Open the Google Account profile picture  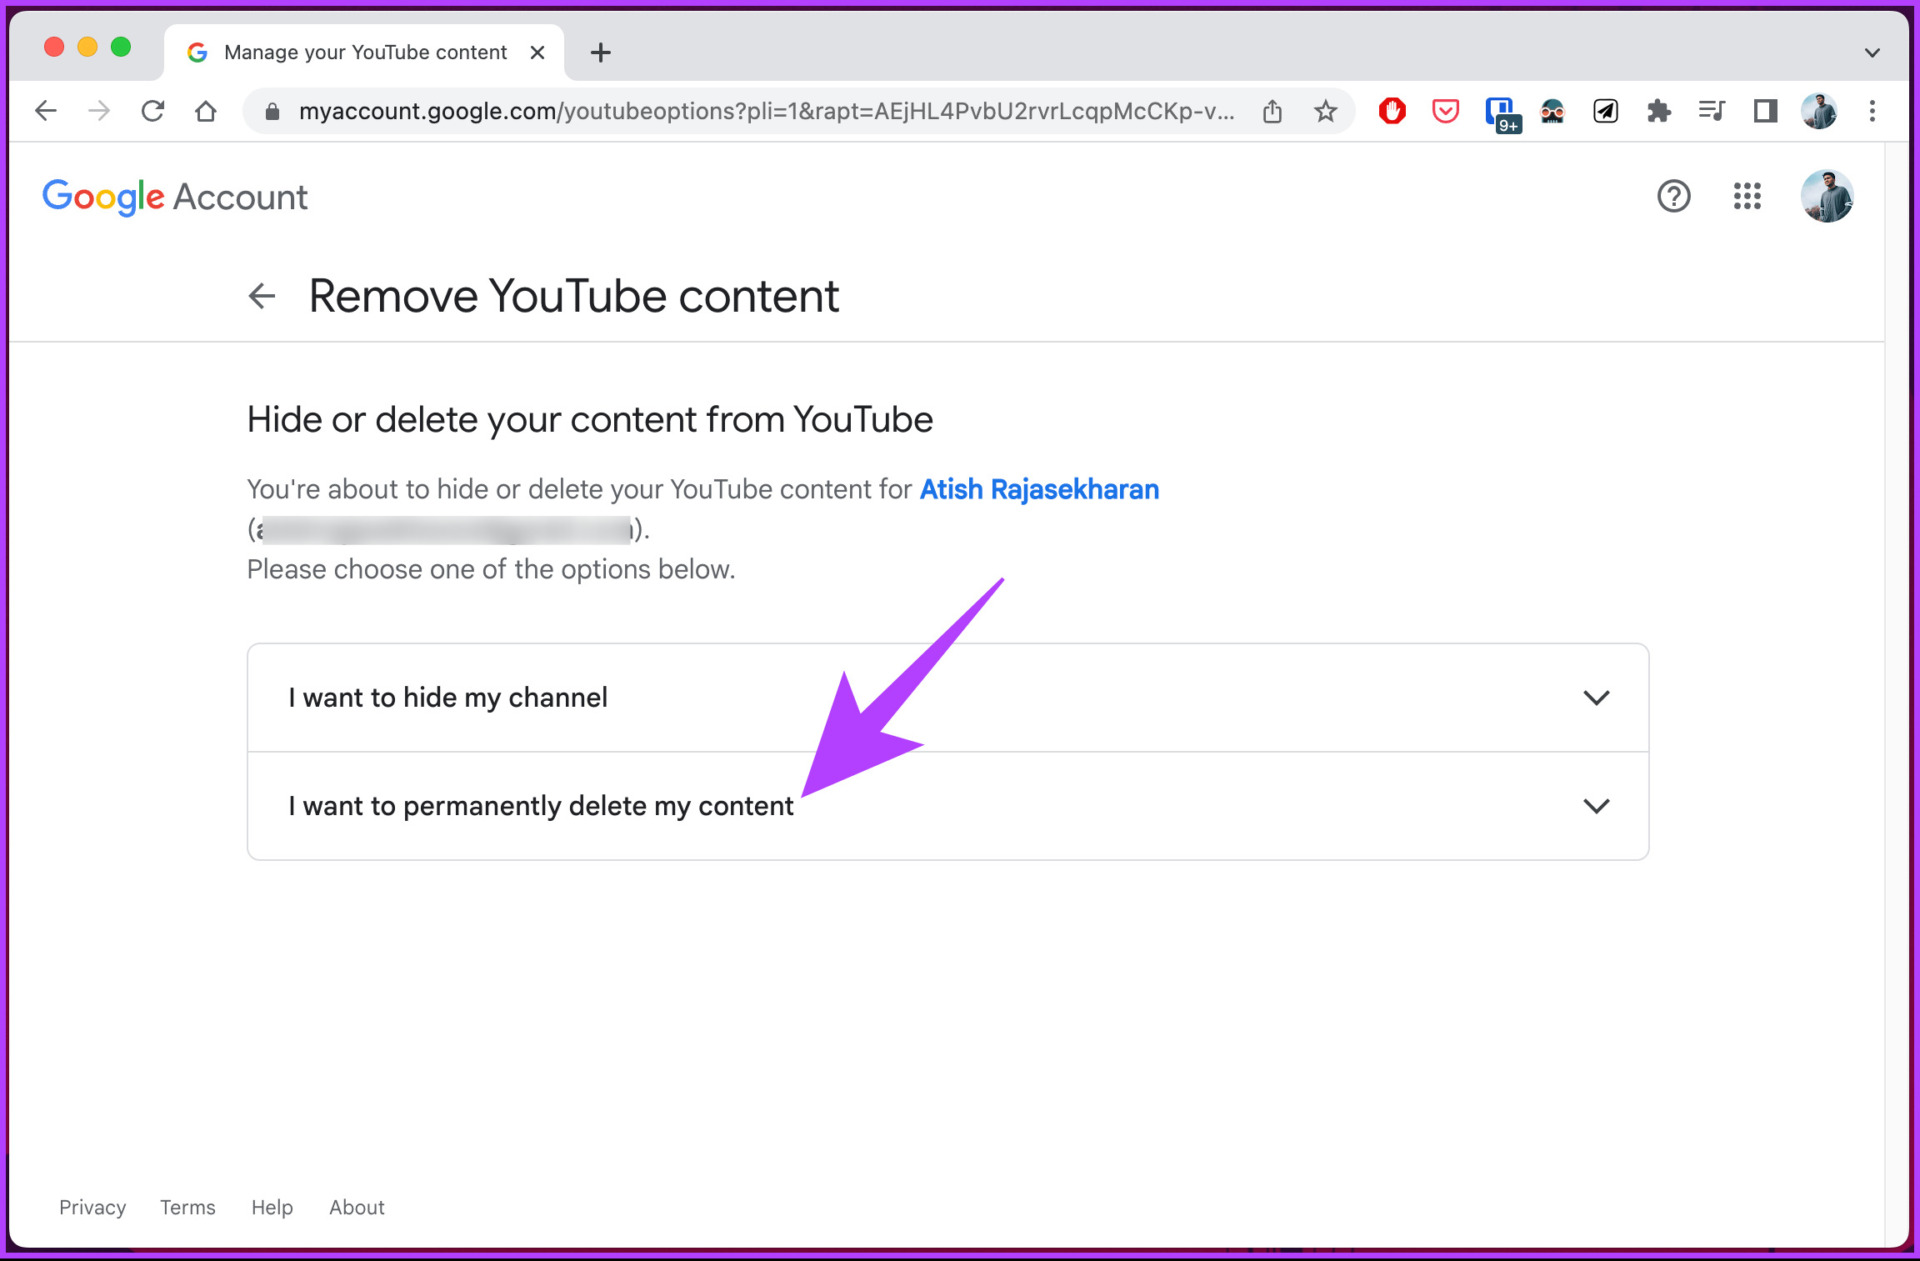1827,196
